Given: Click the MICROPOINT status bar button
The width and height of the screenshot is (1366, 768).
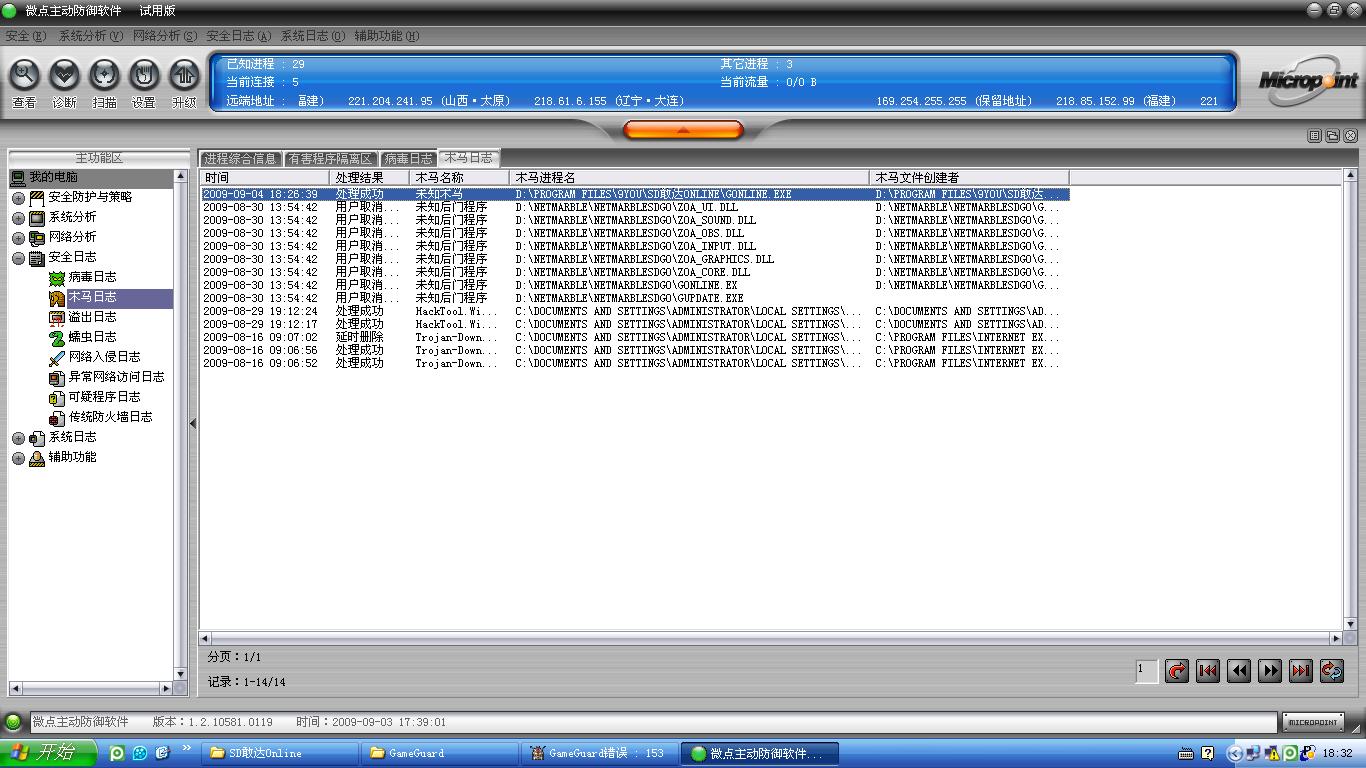Looking at the screenshot, I should point(1313,722).
